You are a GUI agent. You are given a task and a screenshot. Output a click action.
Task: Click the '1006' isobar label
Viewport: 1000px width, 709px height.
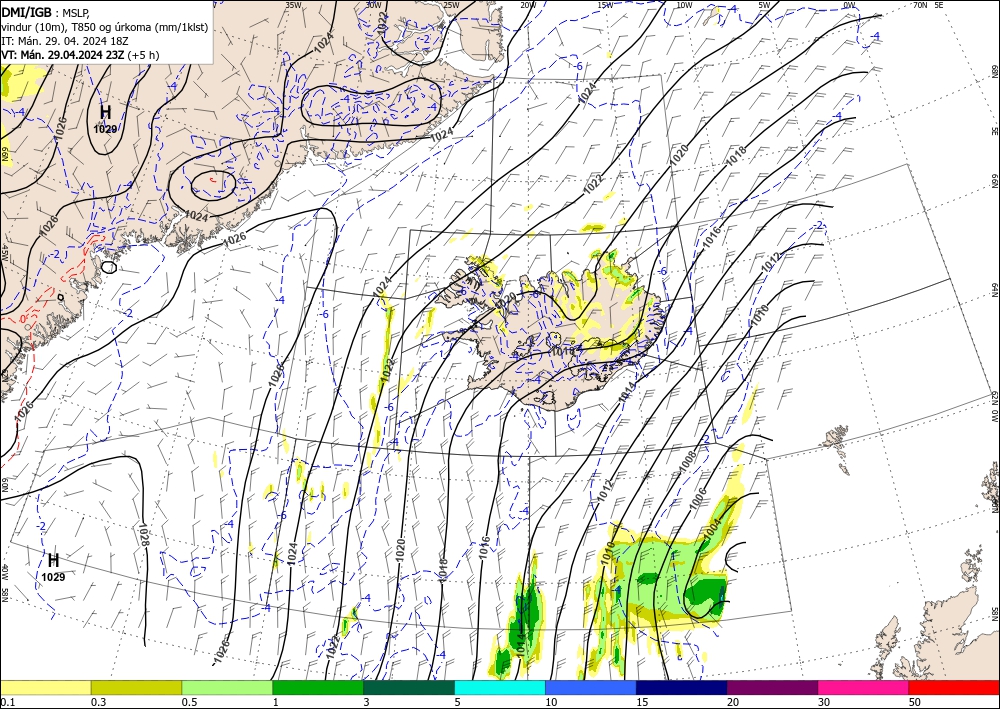click(698, 498)
